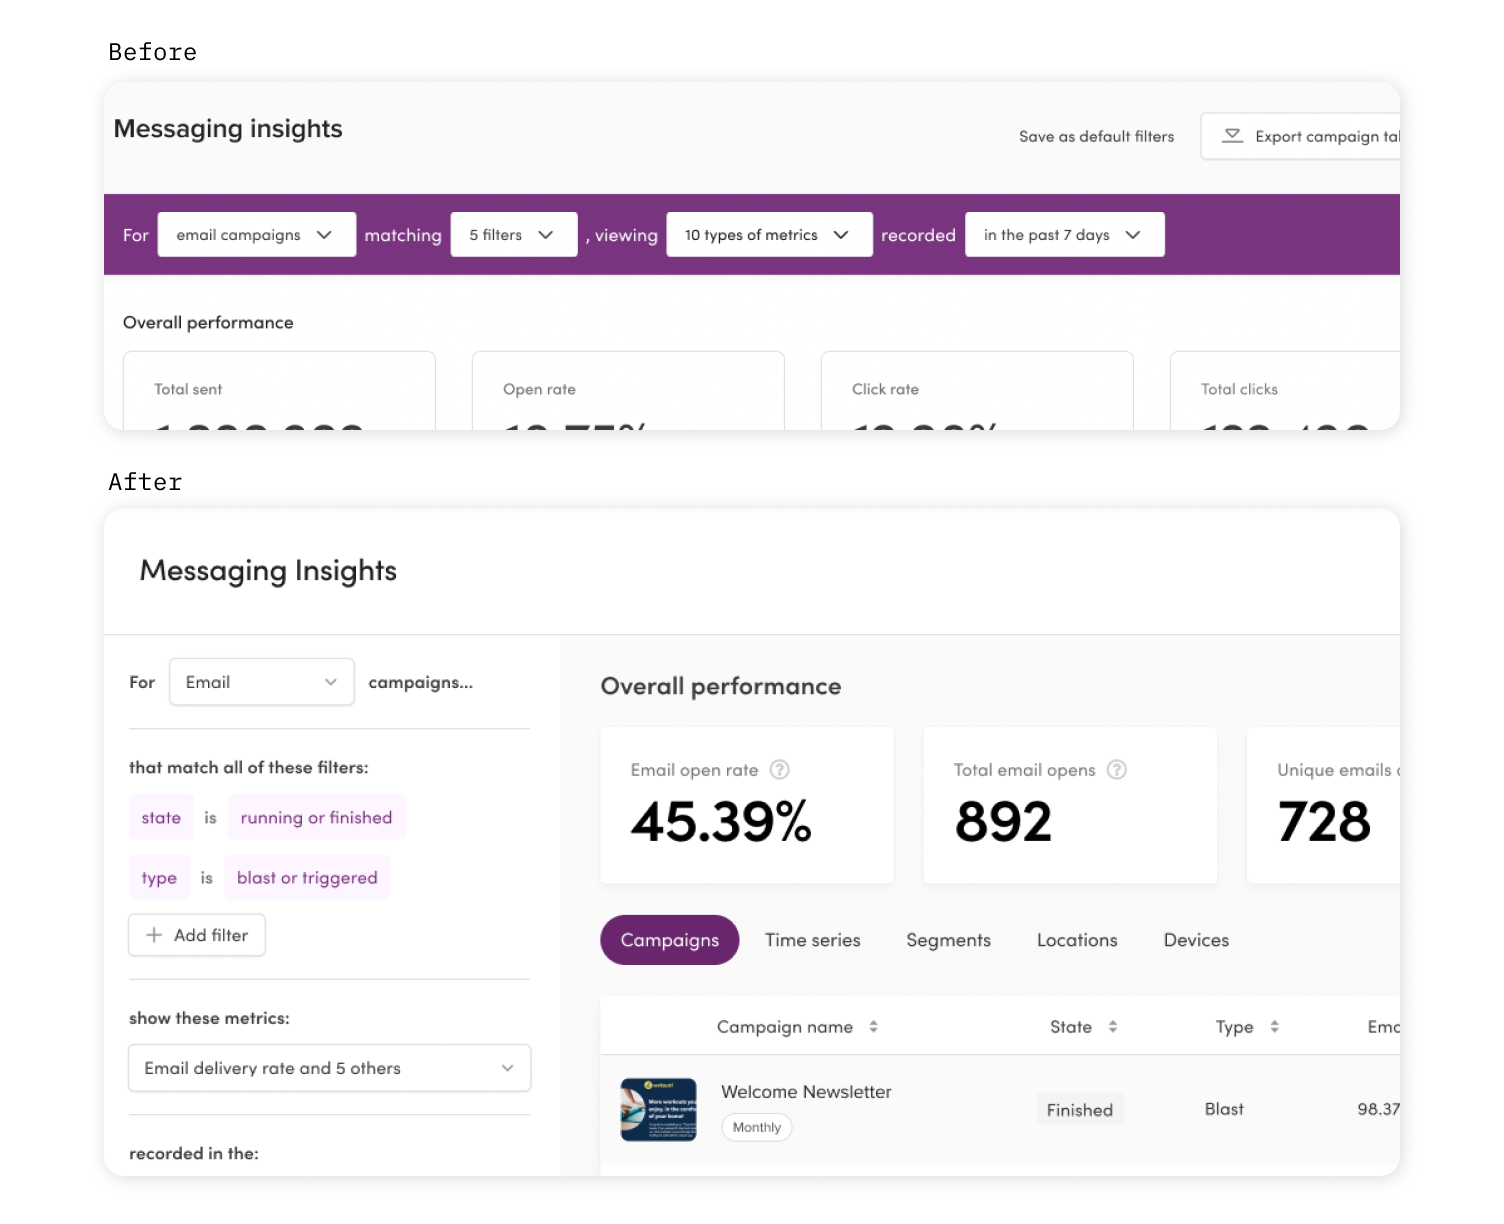Click the Add filter button
The width and height of the screenshot is (1504, 1224).
click(x=197, y=935)
